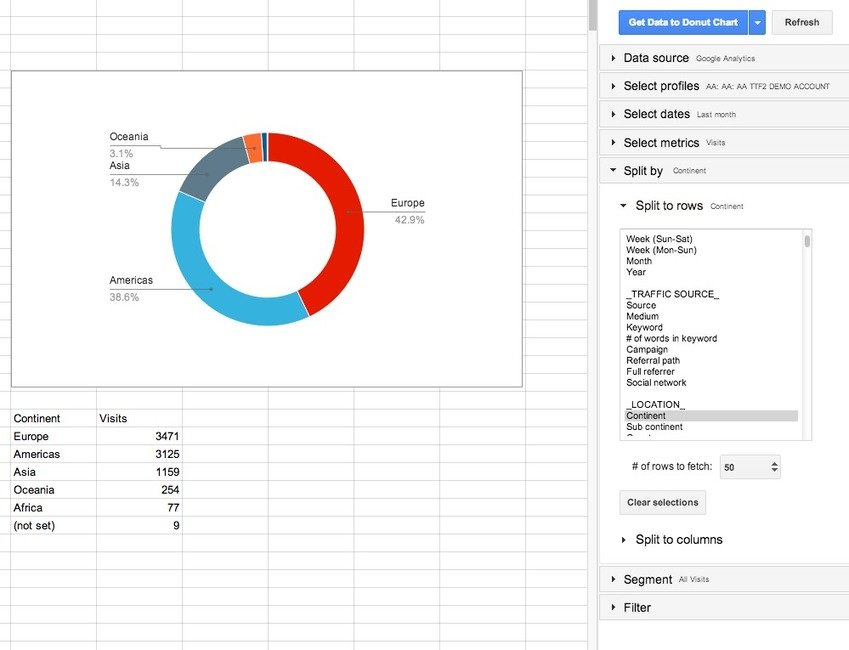This screenshot has height=650, width=849.
Task: Expand the Select metrics section
Action: point(724,142)
